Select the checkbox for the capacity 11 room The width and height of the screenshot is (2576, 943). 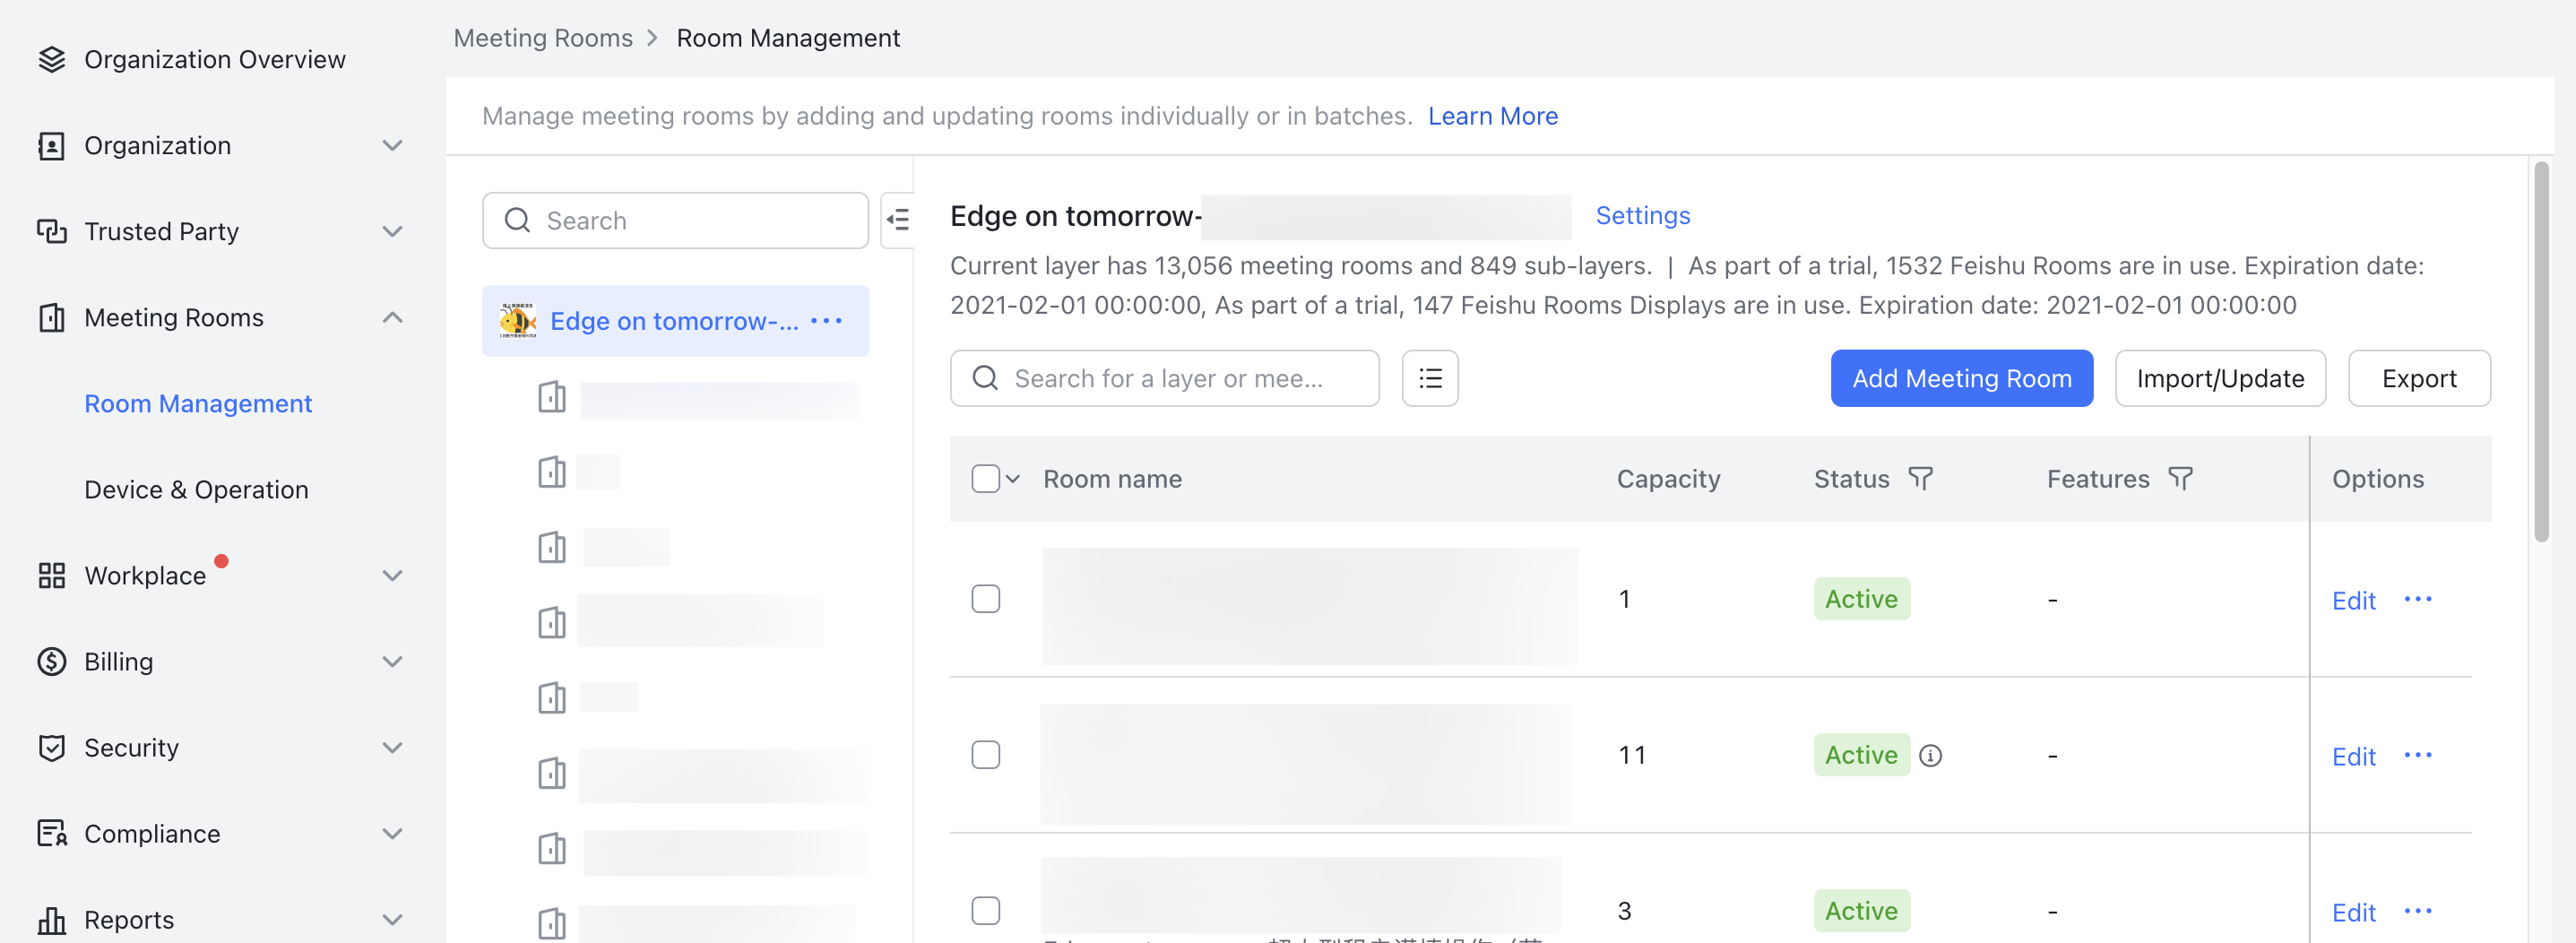(x=985, y=755)
